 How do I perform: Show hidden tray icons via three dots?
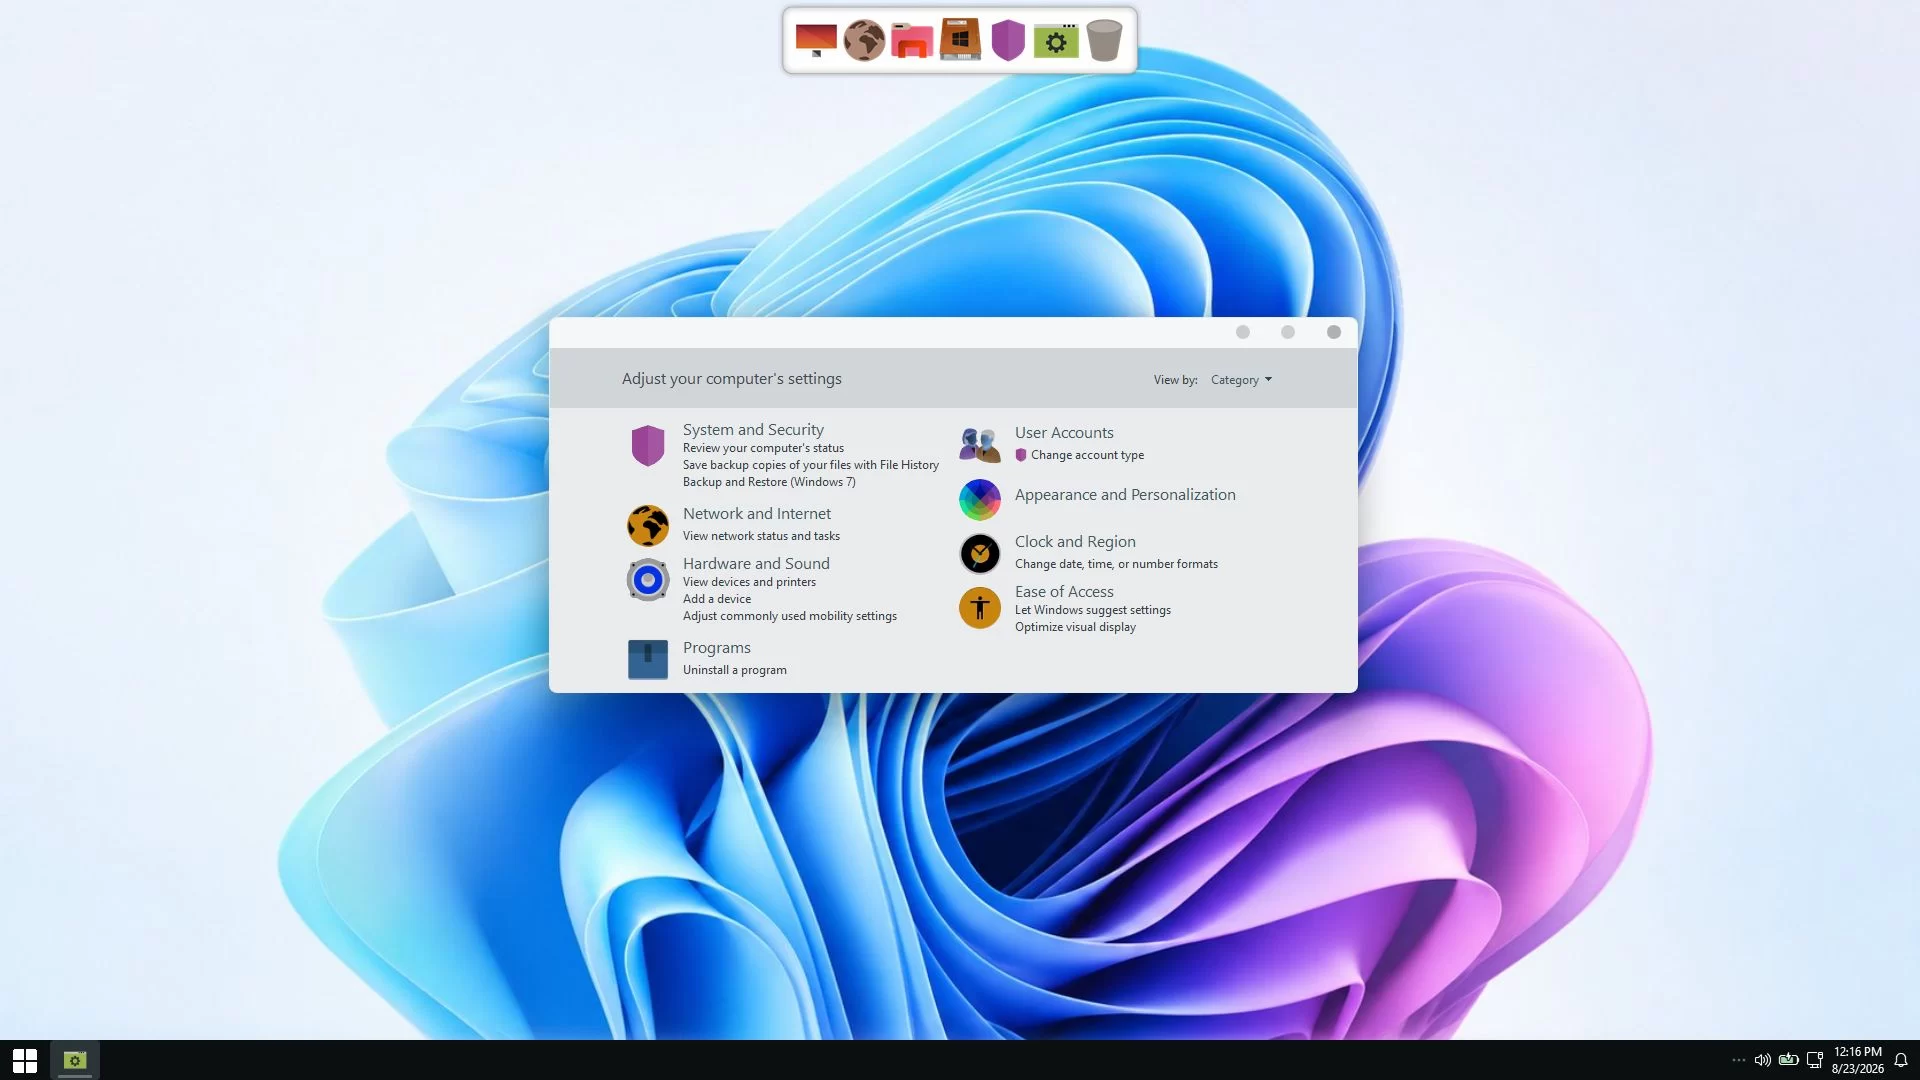(1739, 1060)
